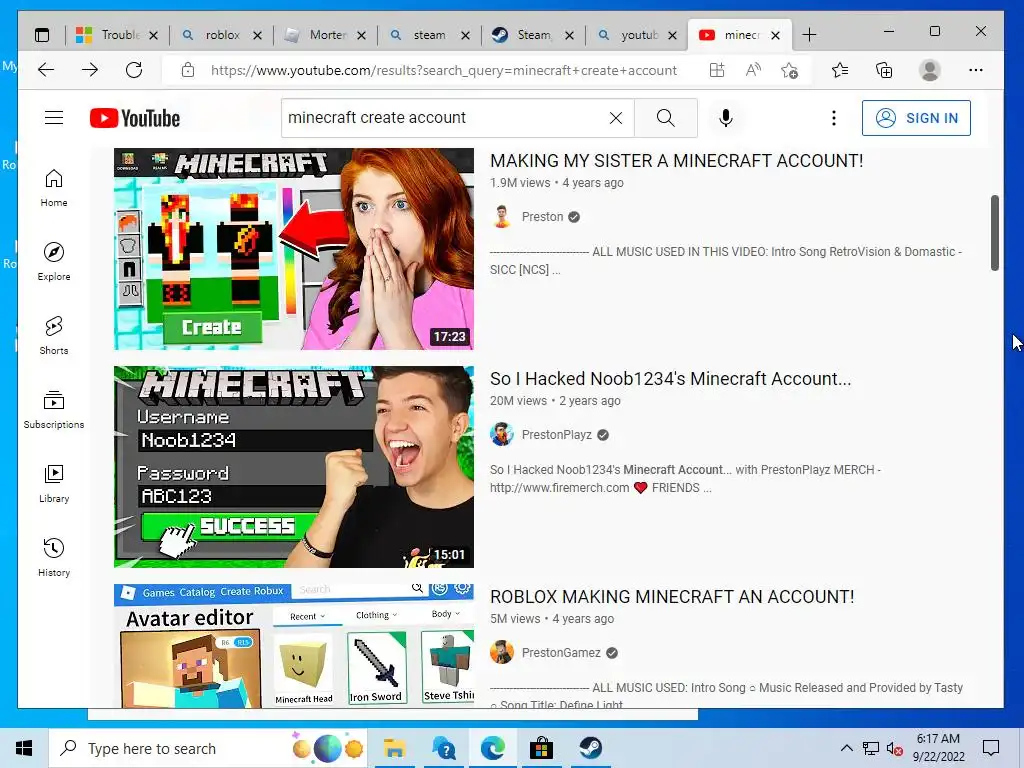This screenshot has width=1024, height=768.
Task: Click the SIGN IN button
Action: [916, 118]
